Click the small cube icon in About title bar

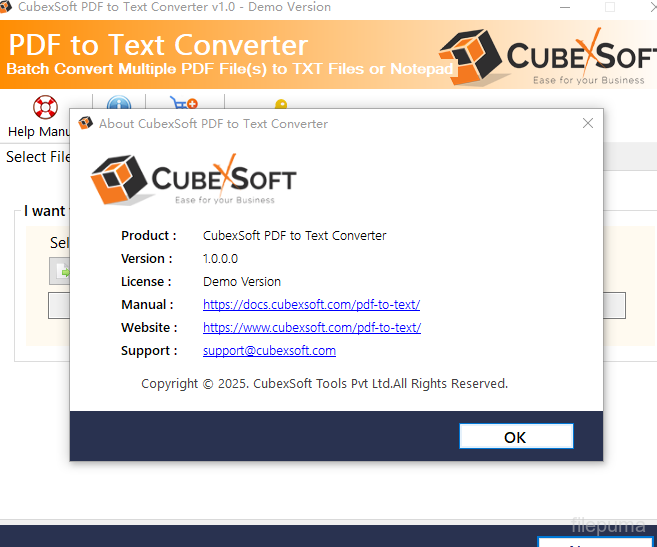[x=85, y=124]
